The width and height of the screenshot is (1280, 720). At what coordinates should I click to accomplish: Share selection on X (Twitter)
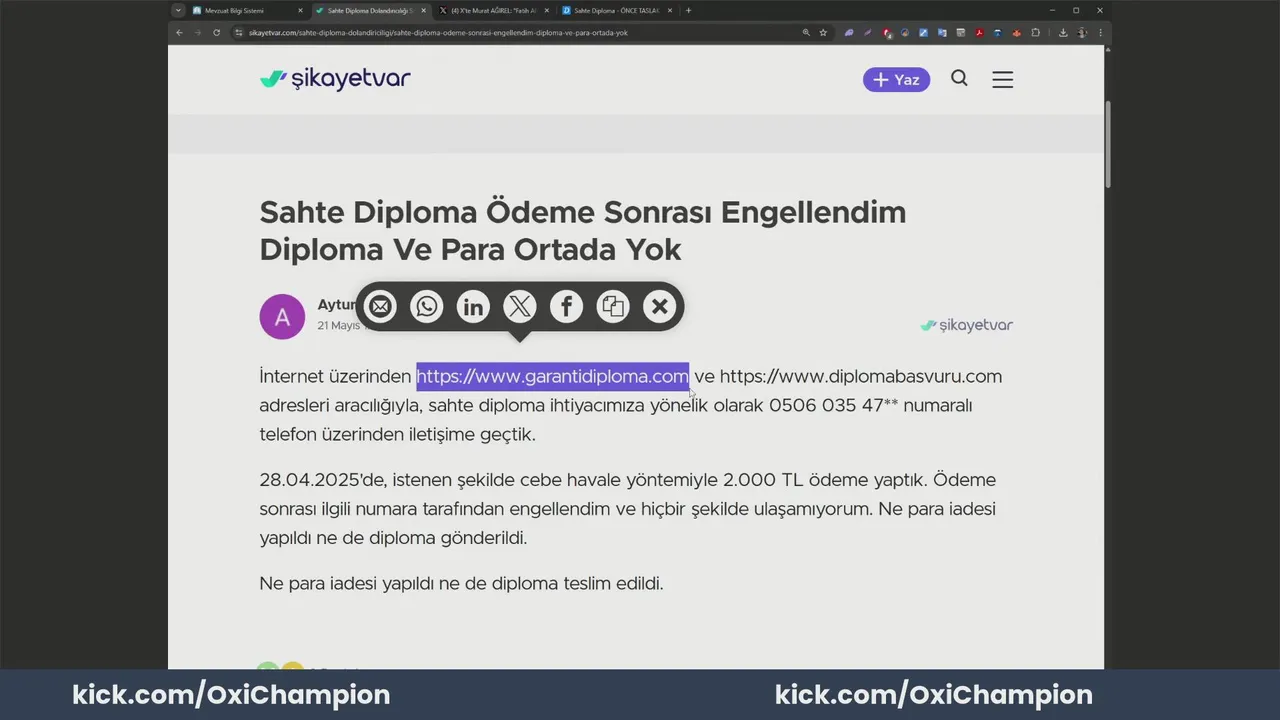pyautogui.click(x=520, y=307)
